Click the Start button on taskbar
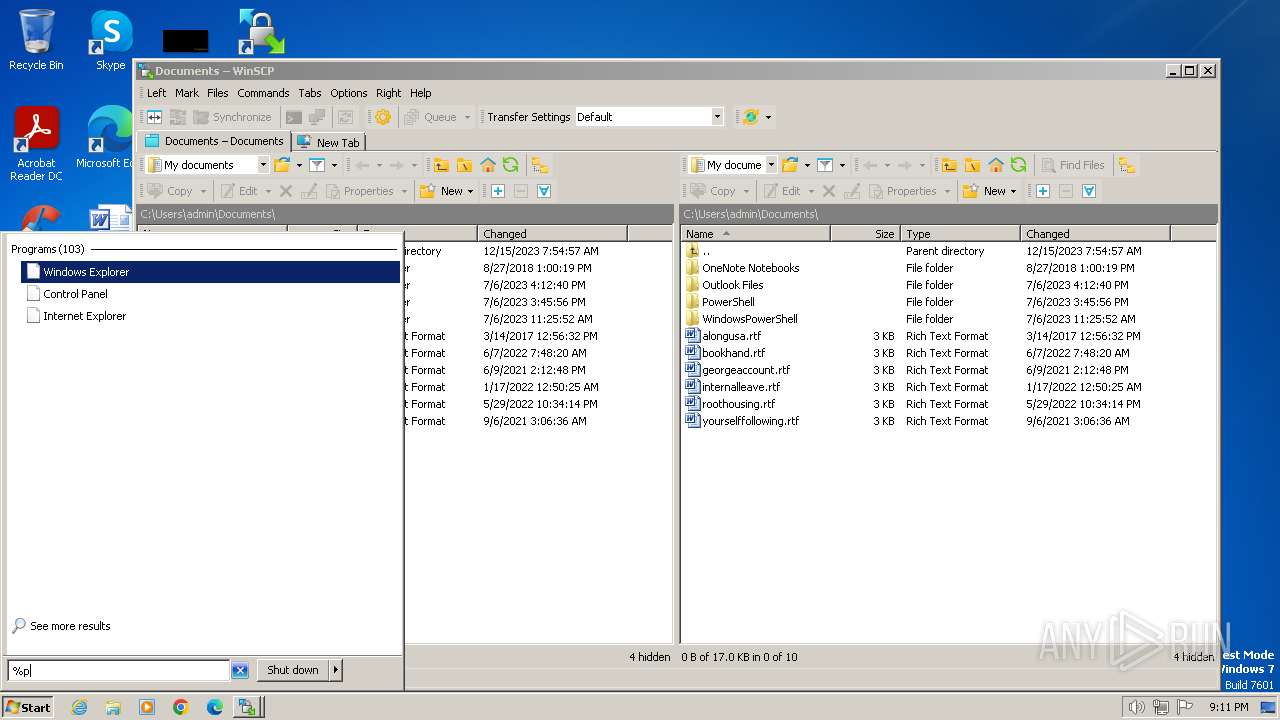This screenshot has height=720, width=1280. [28, 707]
